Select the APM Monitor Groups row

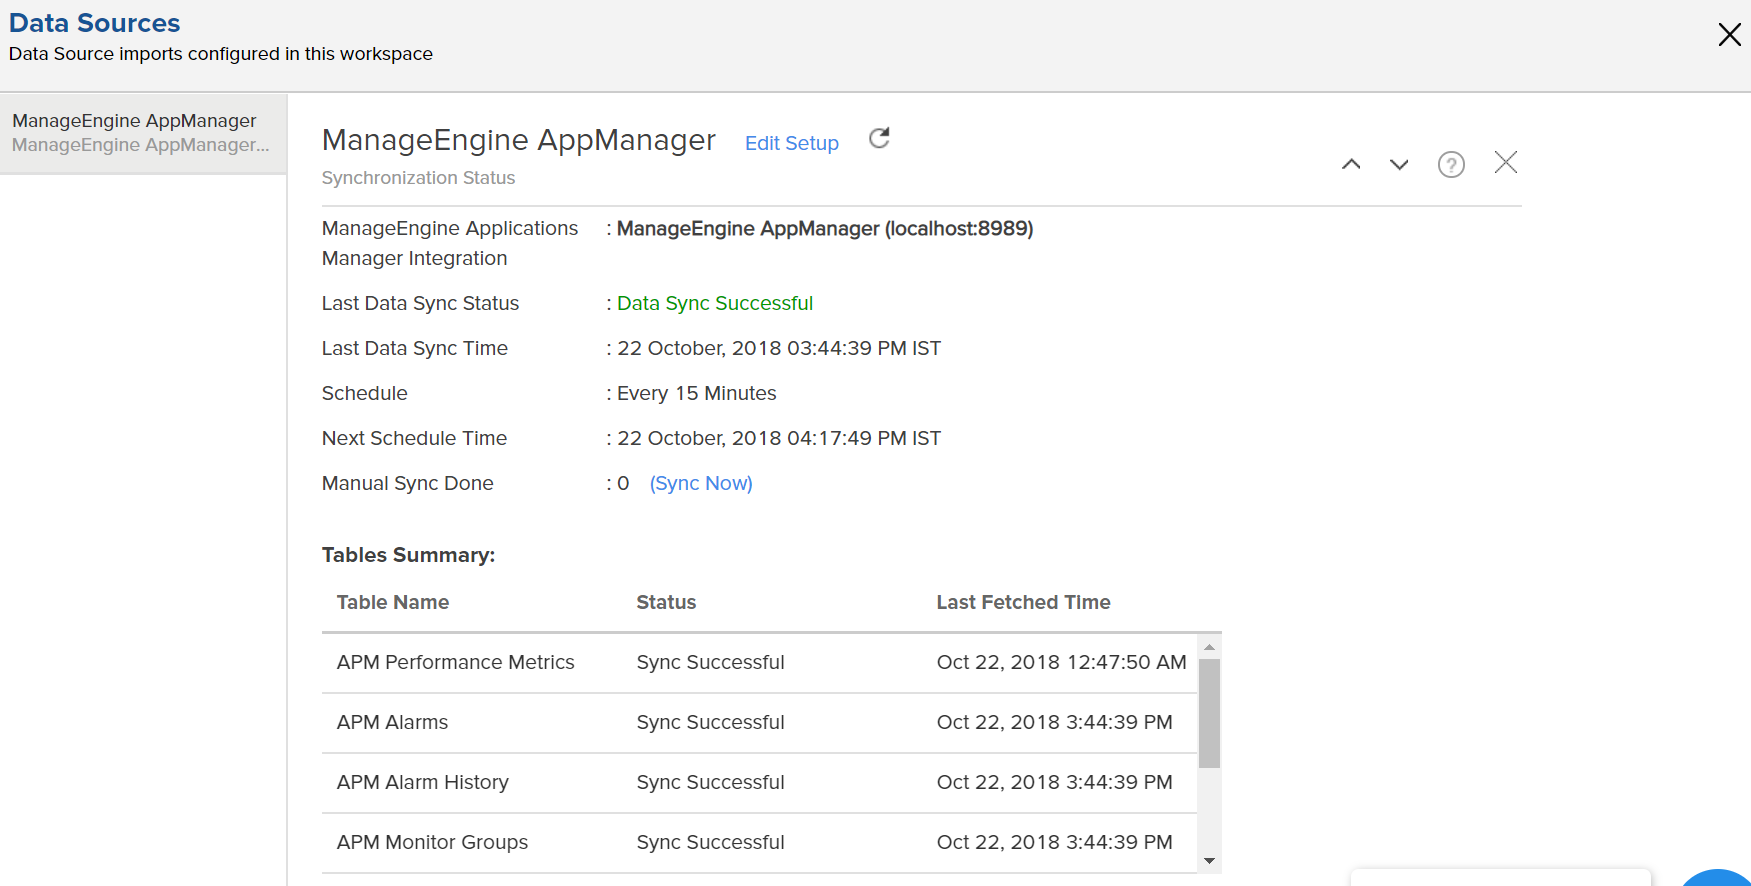click(759, 843)
